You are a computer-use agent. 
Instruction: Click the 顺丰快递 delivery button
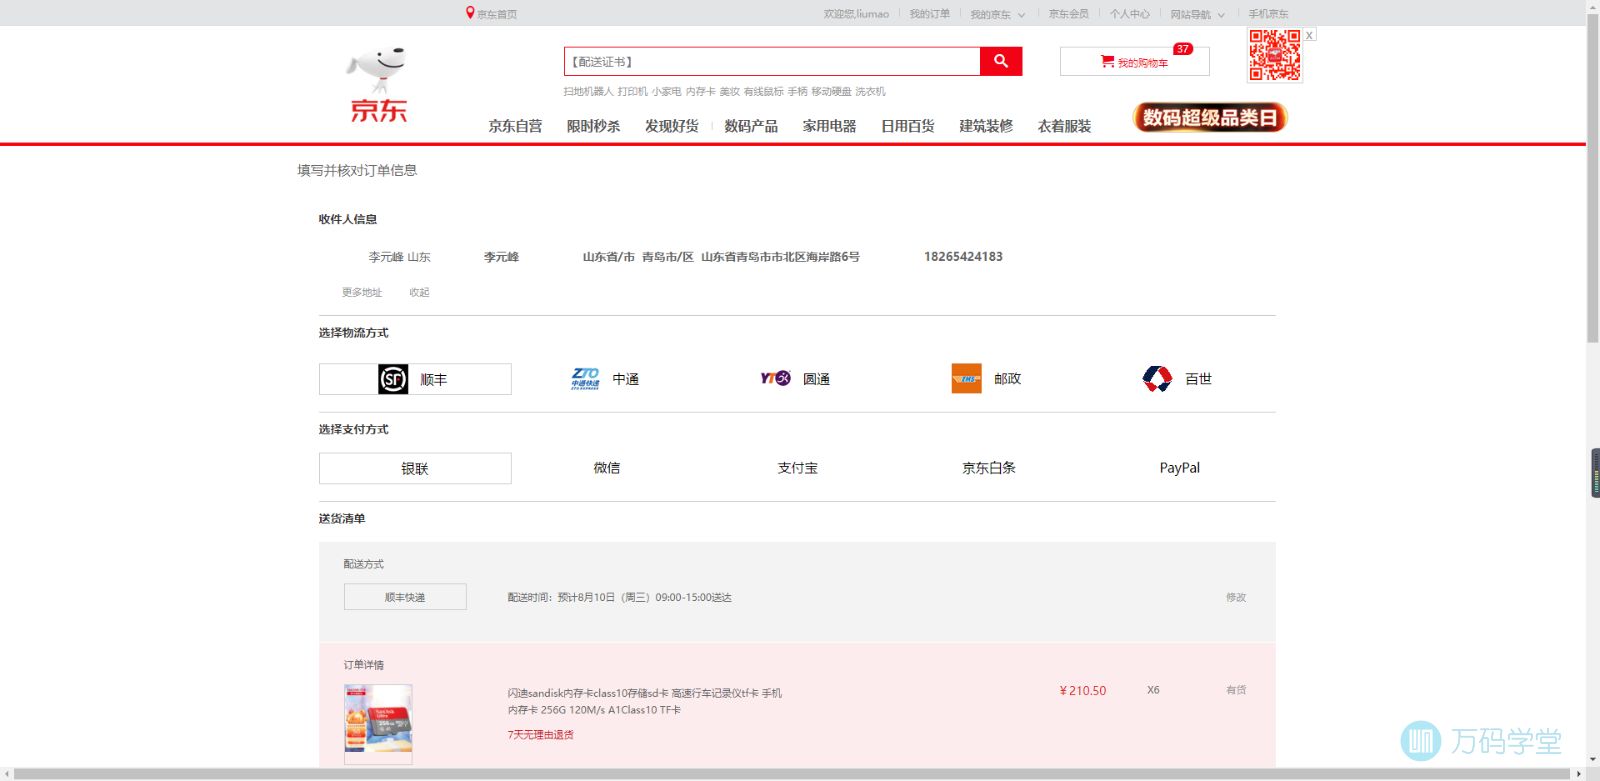tap(405, 597)
